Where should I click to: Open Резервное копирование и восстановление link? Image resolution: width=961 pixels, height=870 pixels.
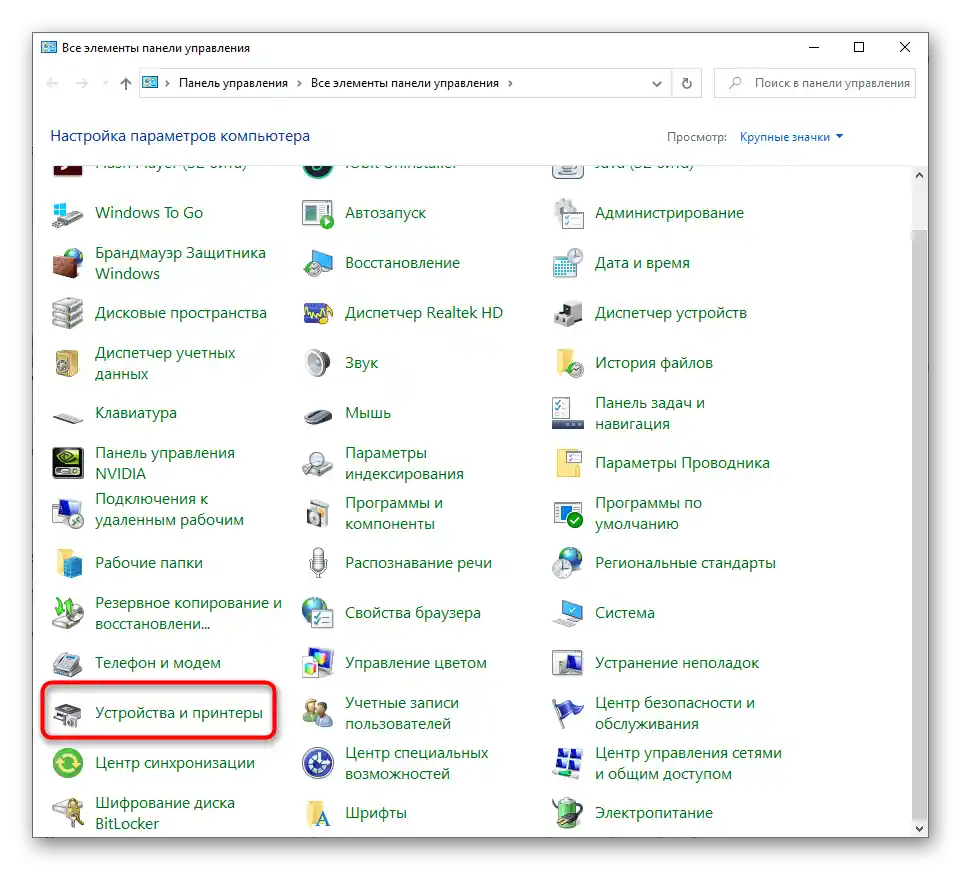(188, 613)
